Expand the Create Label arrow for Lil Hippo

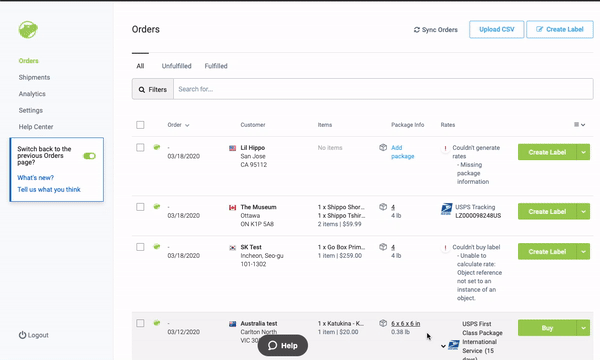coord(583,152)
